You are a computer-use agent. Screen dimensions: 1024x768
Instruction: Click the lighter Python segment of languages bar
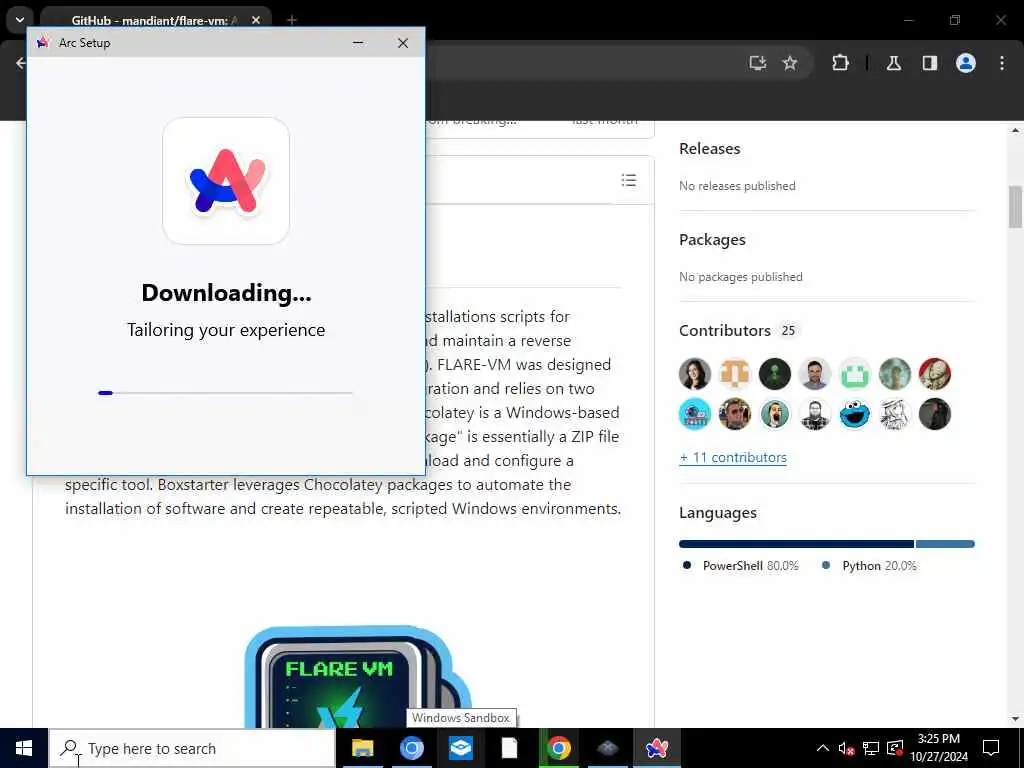pyautogui.click(x=945, y=544)
